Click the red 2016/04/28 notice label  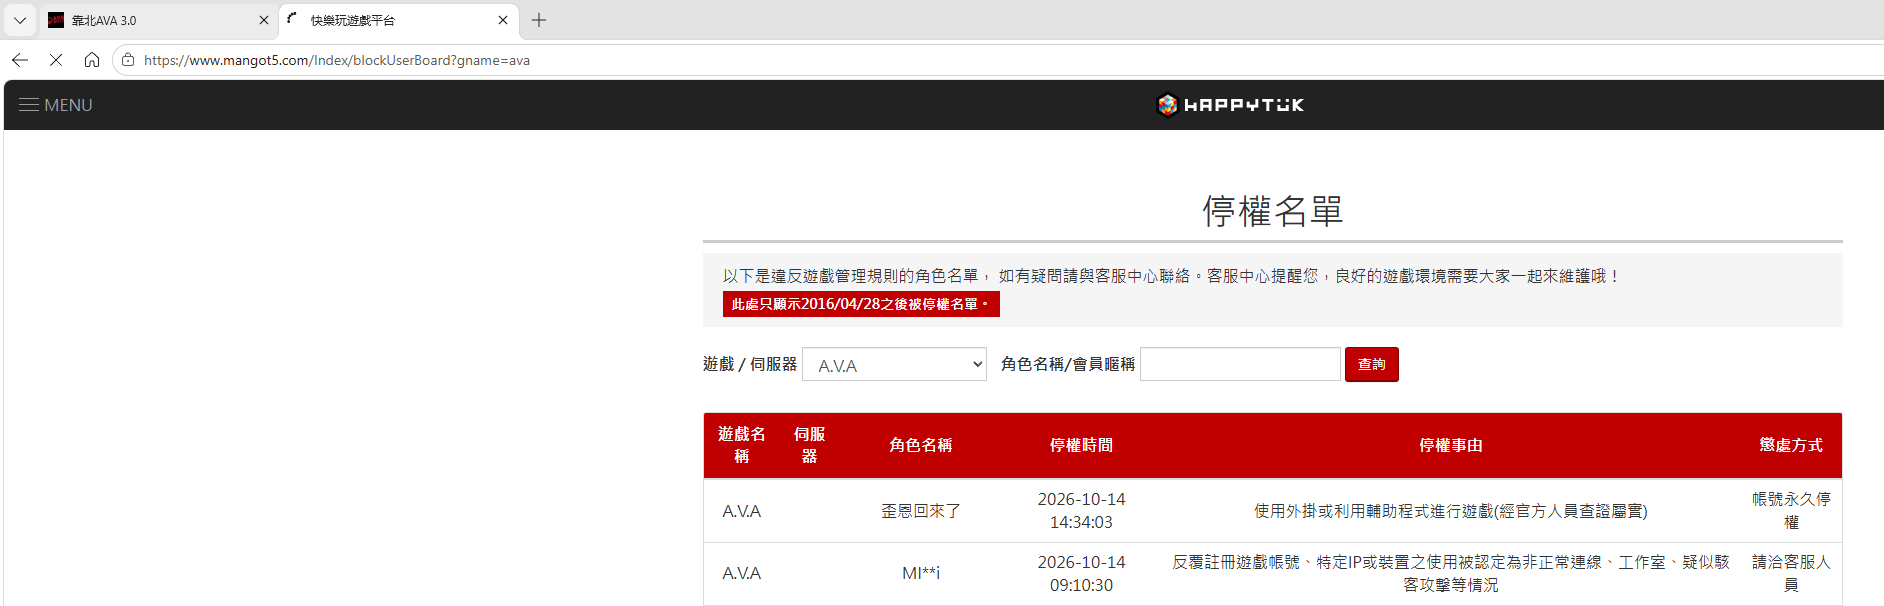pyautogui.click(x=861, y=304)
